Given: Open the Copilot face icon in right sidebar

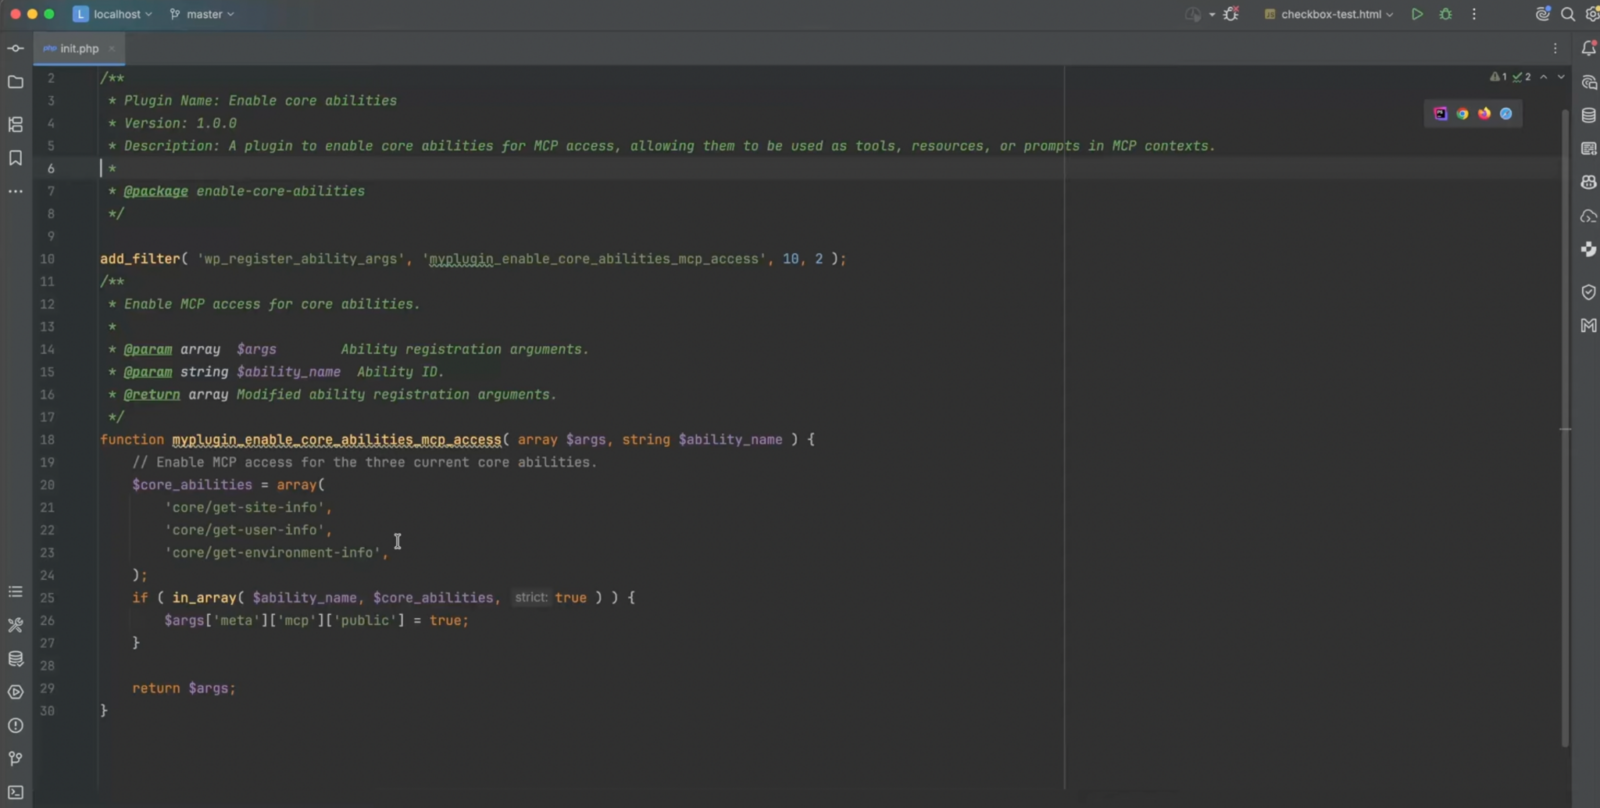Looking at the screenshot, I should (1588, 182).
